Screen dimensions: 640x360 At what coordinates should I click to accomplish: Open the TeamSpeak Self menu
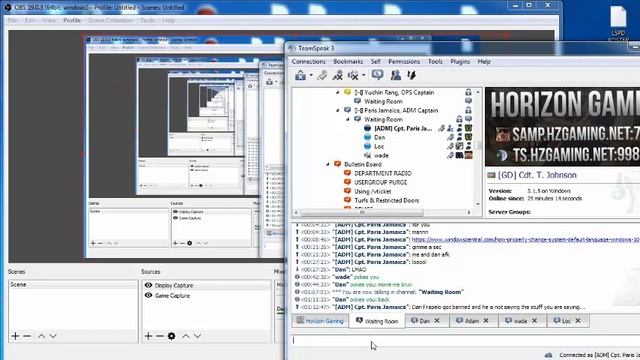pos(376,62)
